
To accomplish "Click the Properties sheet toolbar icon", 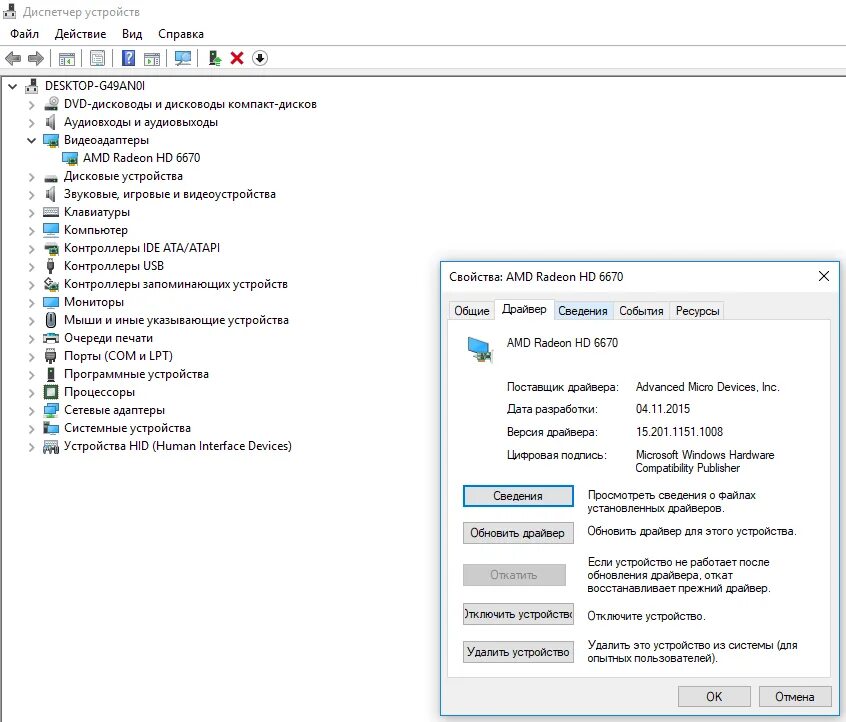I will [x=98, y=58].
